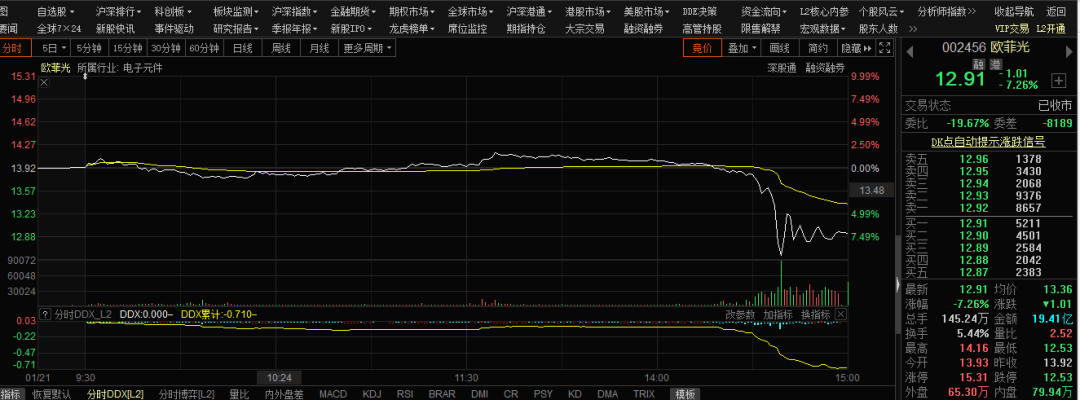This screenshot has width=1080, height=400.
Task: Open L2开通 link
Action: [x=1050, y=29]
